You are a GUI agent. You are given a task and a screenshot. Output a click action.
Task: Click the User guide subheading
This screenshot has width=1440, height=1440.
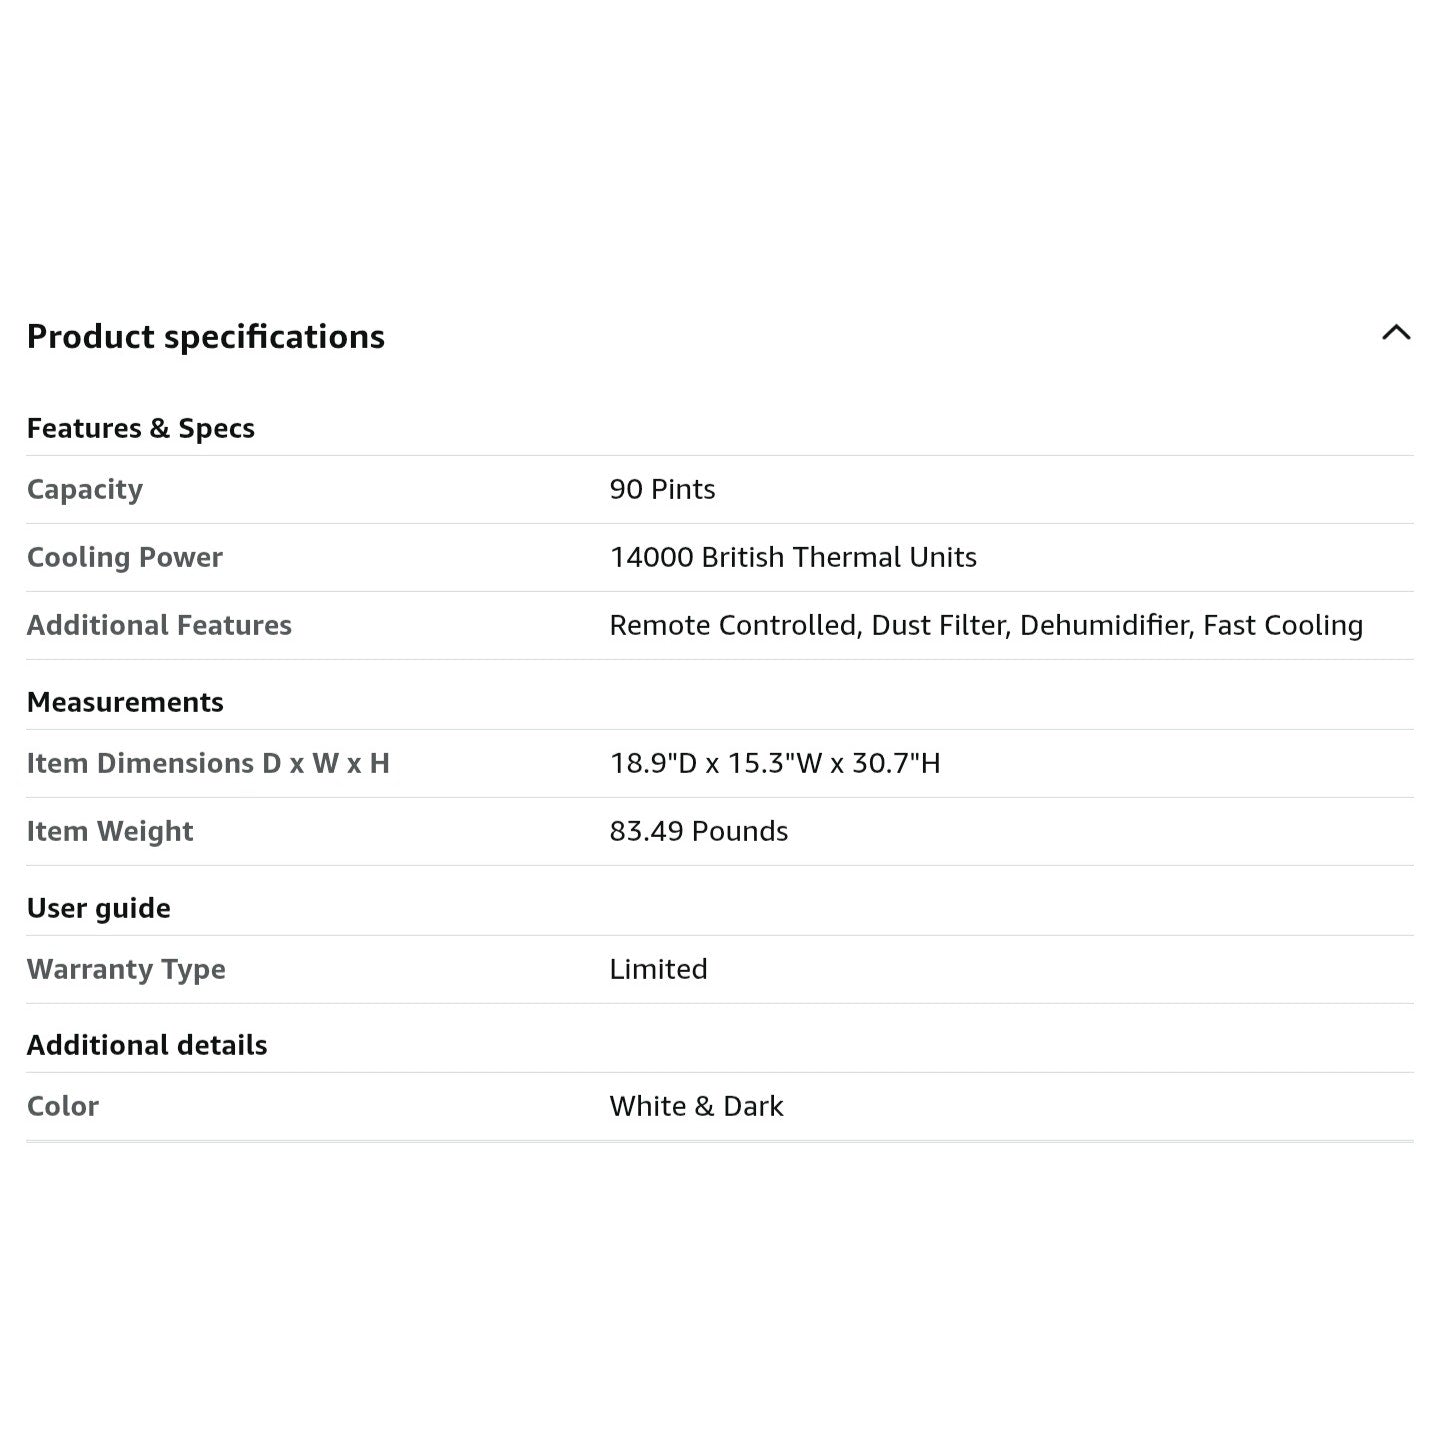coord(98,908)
